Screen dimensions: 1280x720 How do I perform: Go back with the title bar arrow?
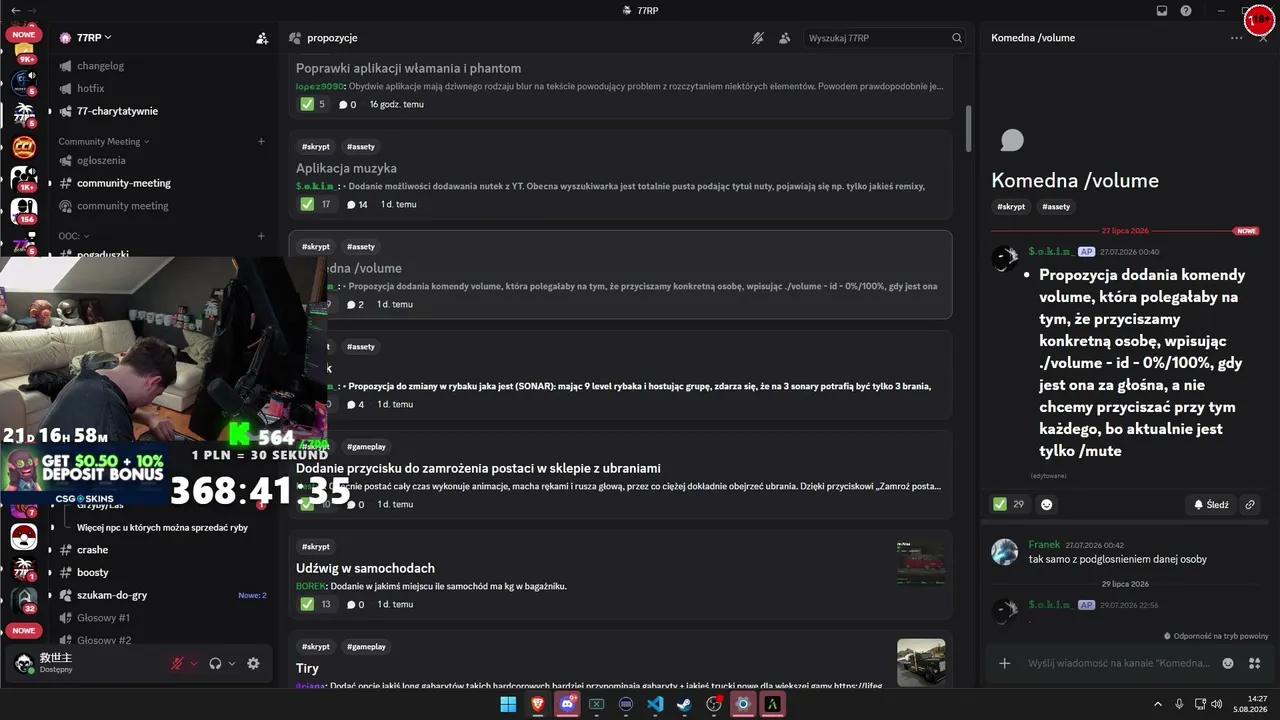click(x=15, y=10)
